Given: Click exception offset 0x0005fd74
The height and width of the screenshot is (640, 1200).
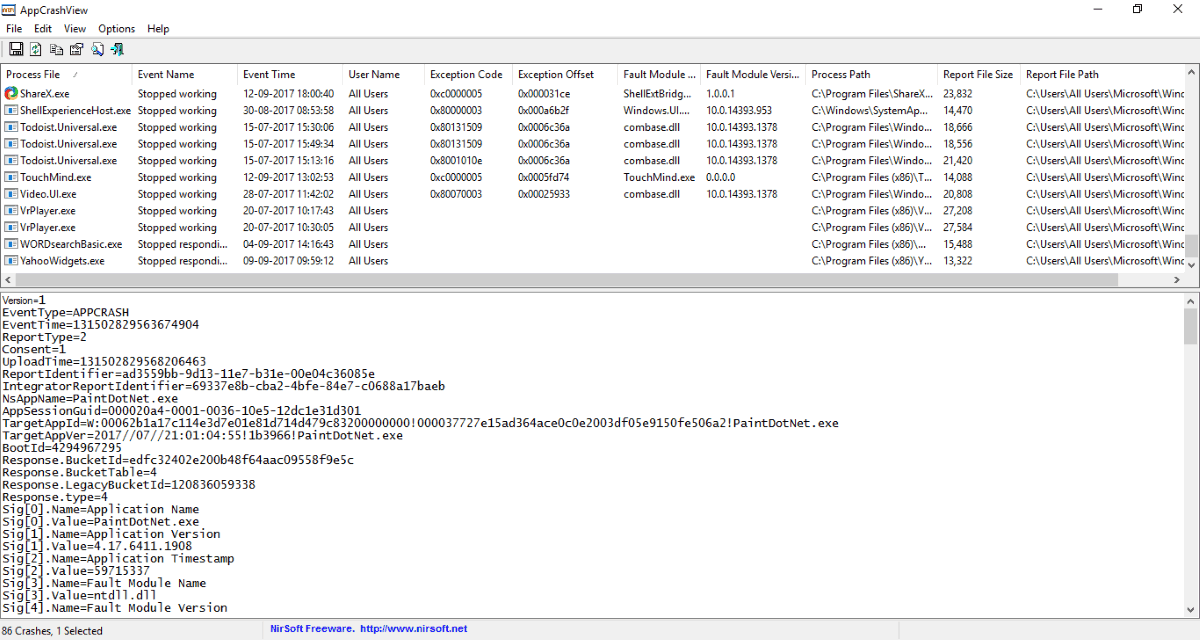Looking at the screenshot, I should click(x=544, y=177).
